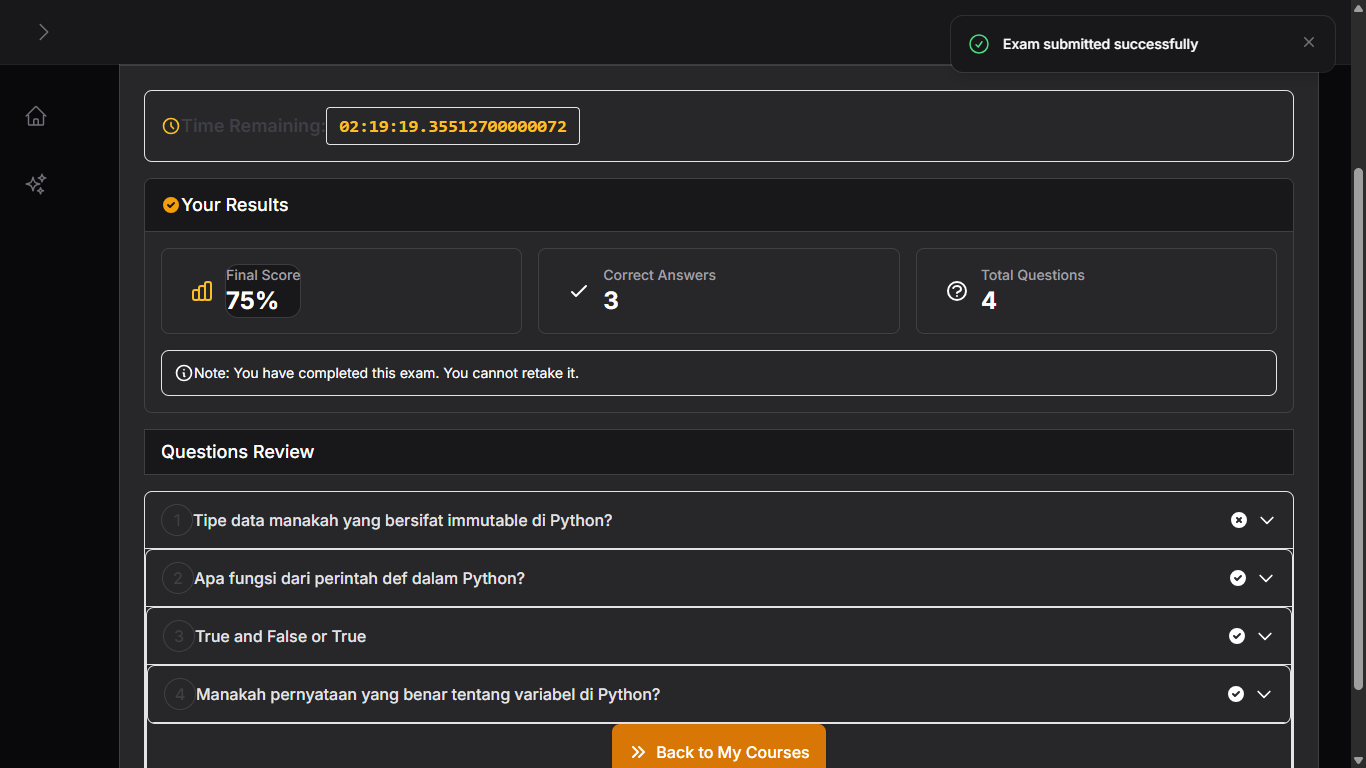Click the 75% final score value

(x=252, y=301)
